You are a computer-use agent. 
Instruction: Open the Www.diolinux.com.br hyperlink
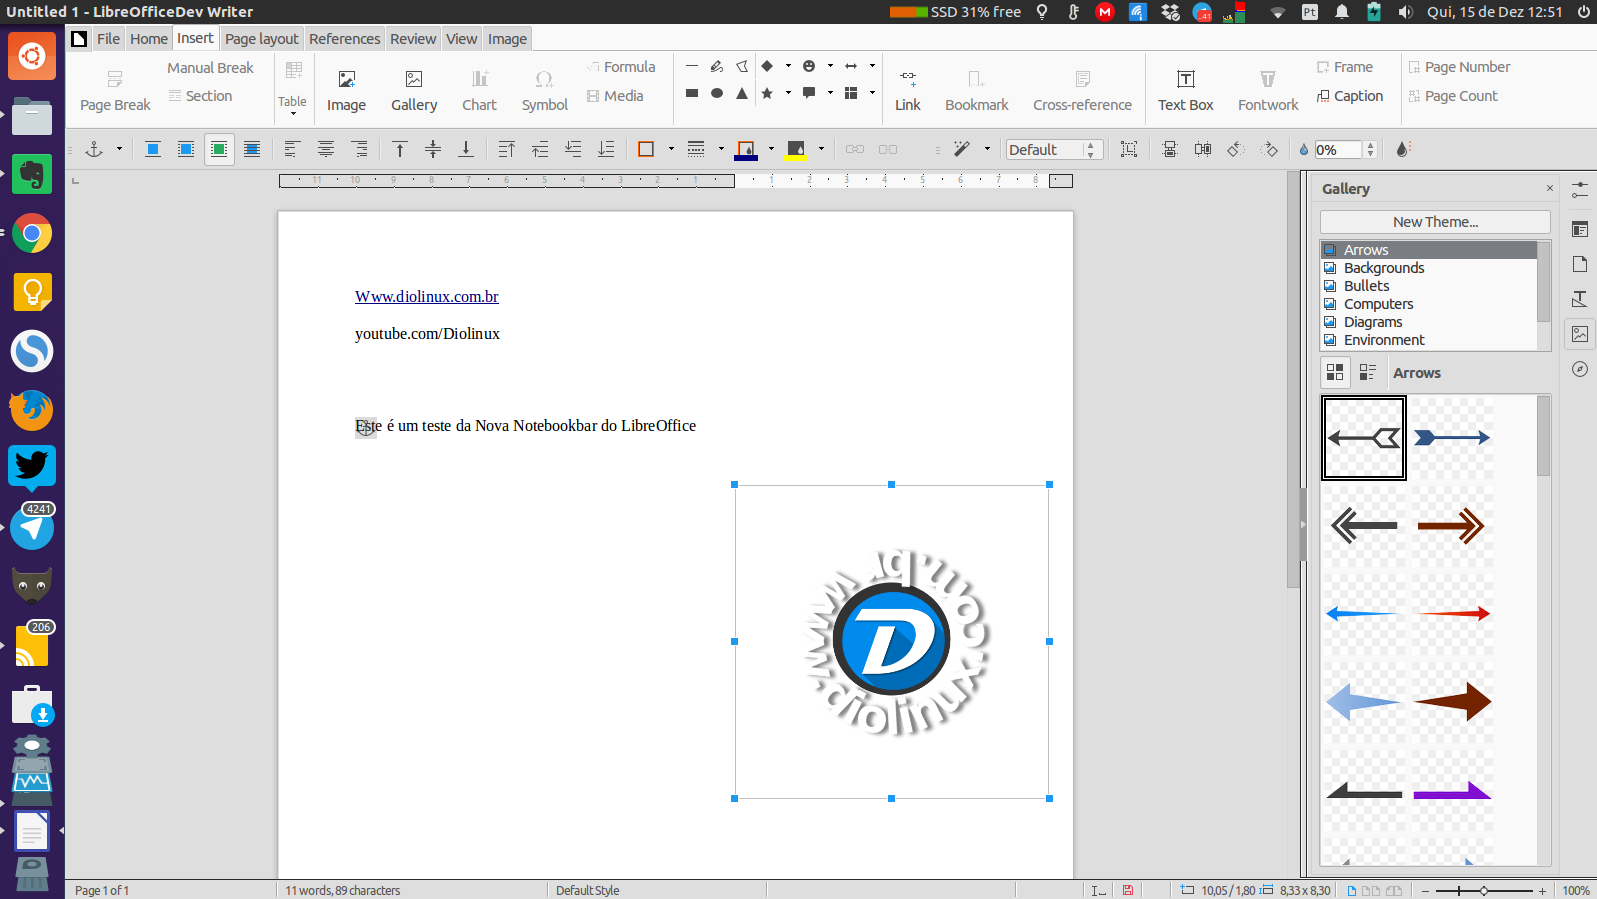tap(426, 296)
